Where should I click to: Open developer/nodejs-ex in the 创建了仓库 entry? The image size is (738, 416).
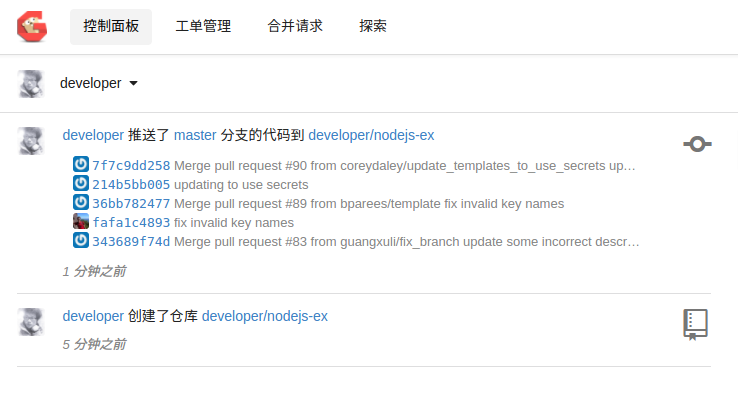click(x=265, y=316)
